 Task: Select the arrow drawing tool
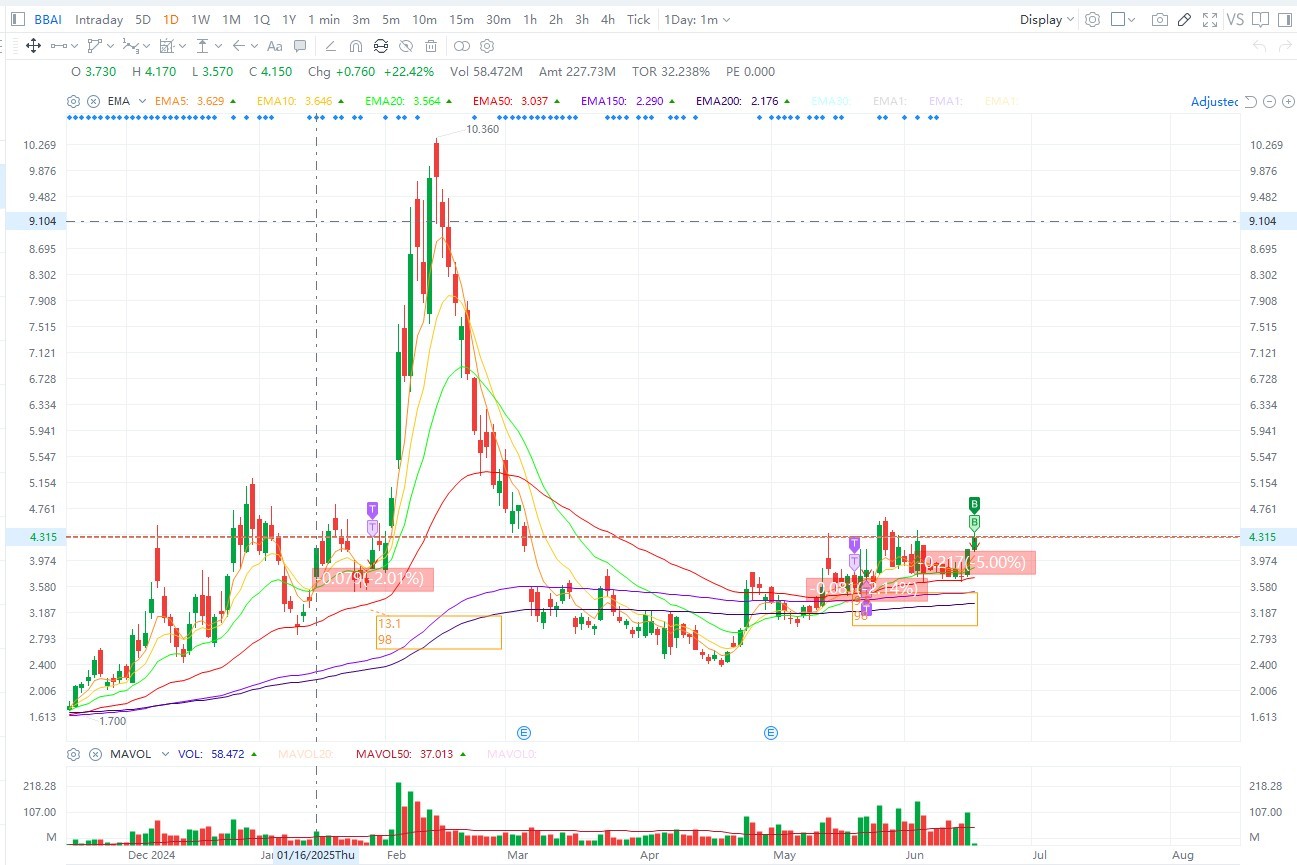point(239,46)
